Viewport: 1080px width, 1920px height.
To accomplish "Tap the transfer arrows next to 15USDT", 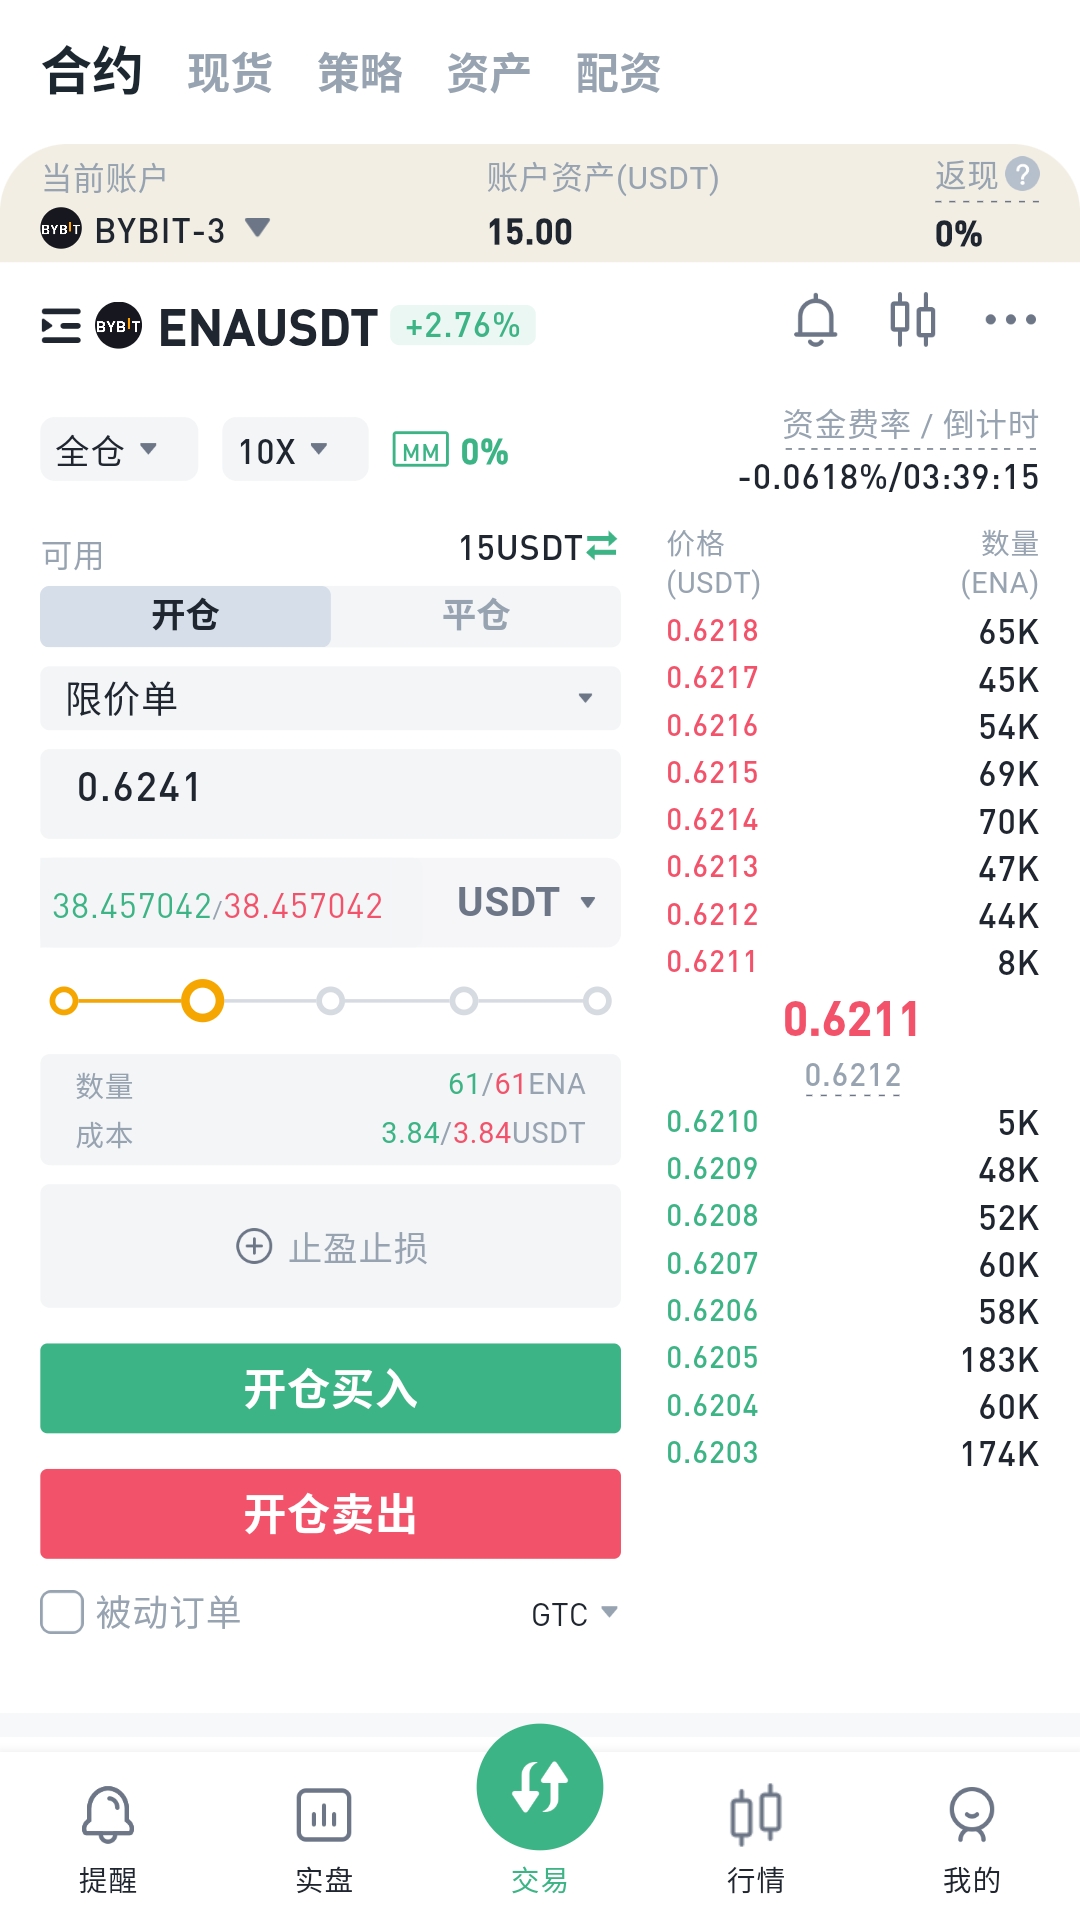I will point(602,546).
